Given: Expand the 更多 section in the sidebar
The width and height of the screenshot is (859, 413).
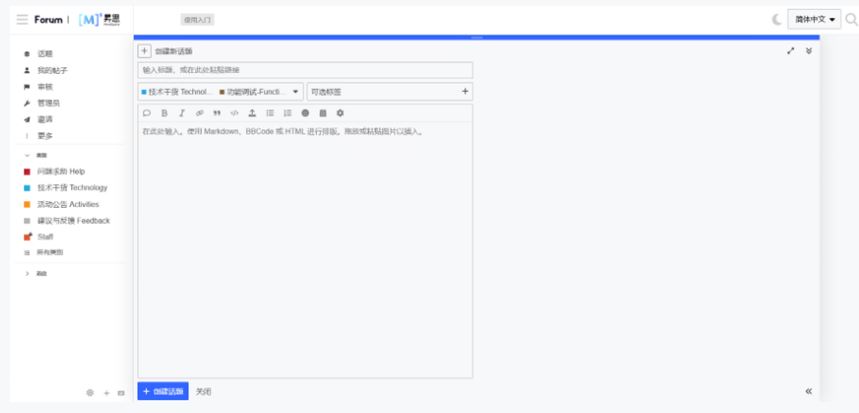Looking at the screenshot, I should click(x=45, y=136).
